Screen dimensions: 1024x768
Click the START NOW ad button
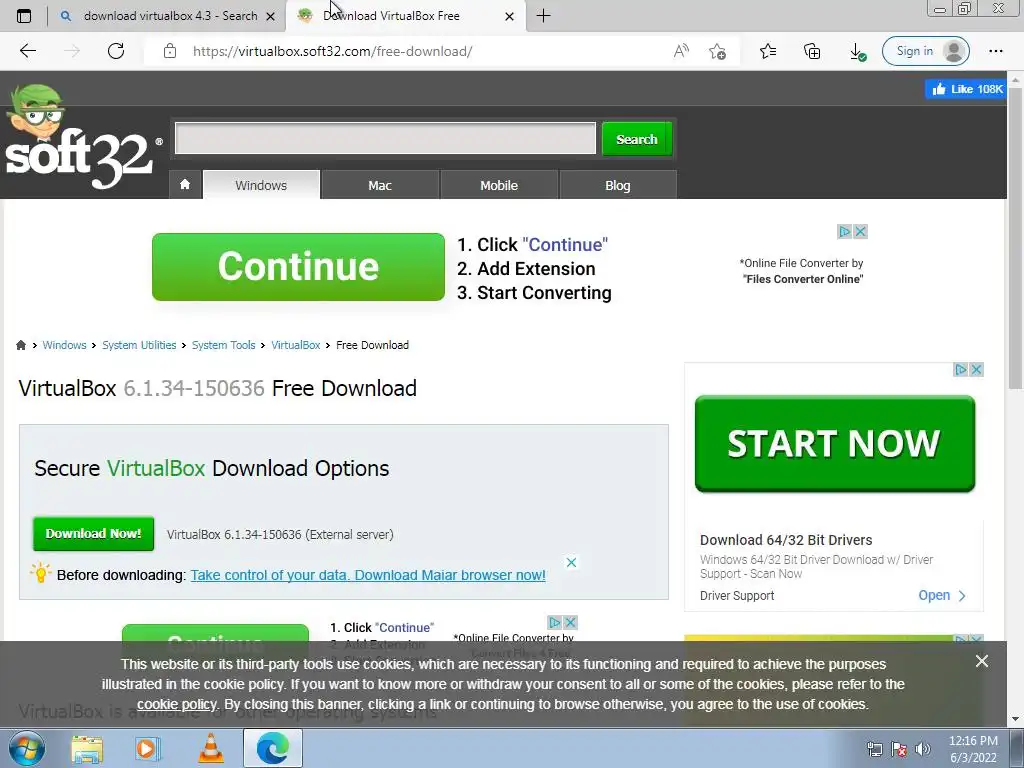point(835,443)
